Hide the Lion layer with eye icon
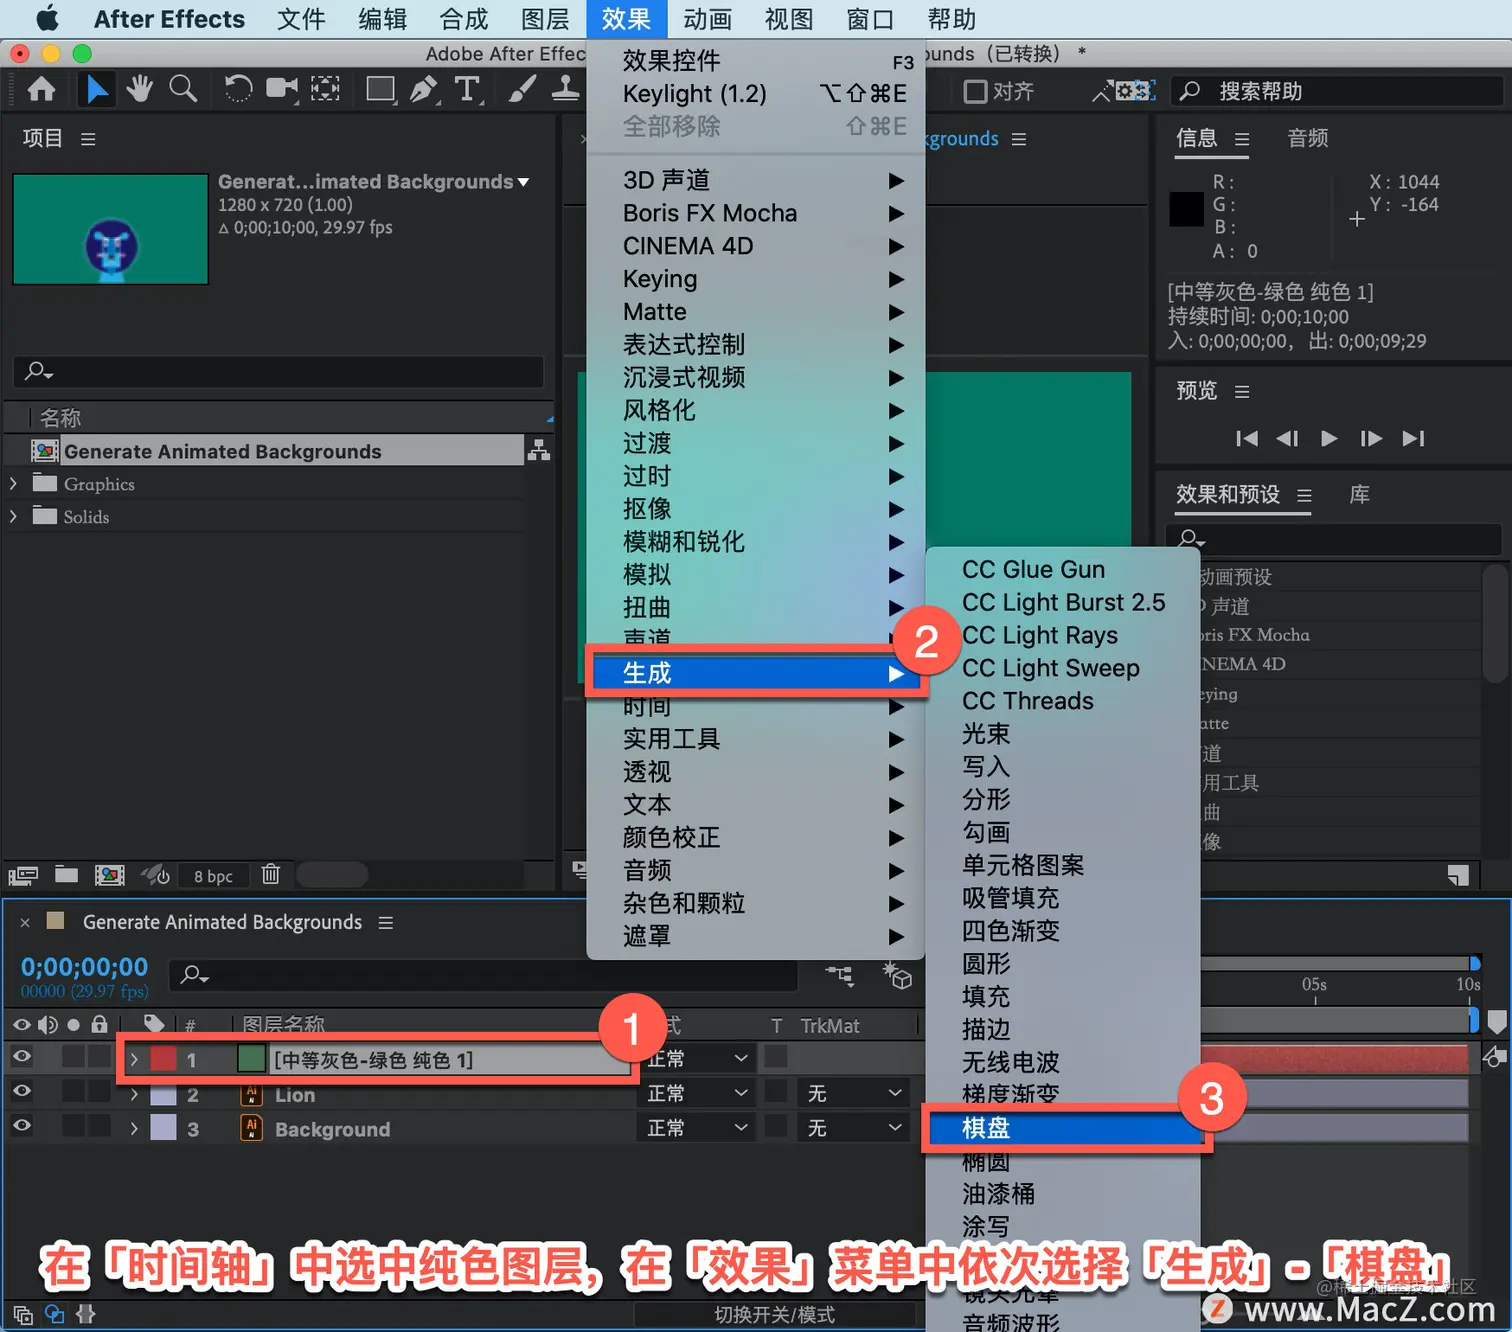 tap(22, 1091)
